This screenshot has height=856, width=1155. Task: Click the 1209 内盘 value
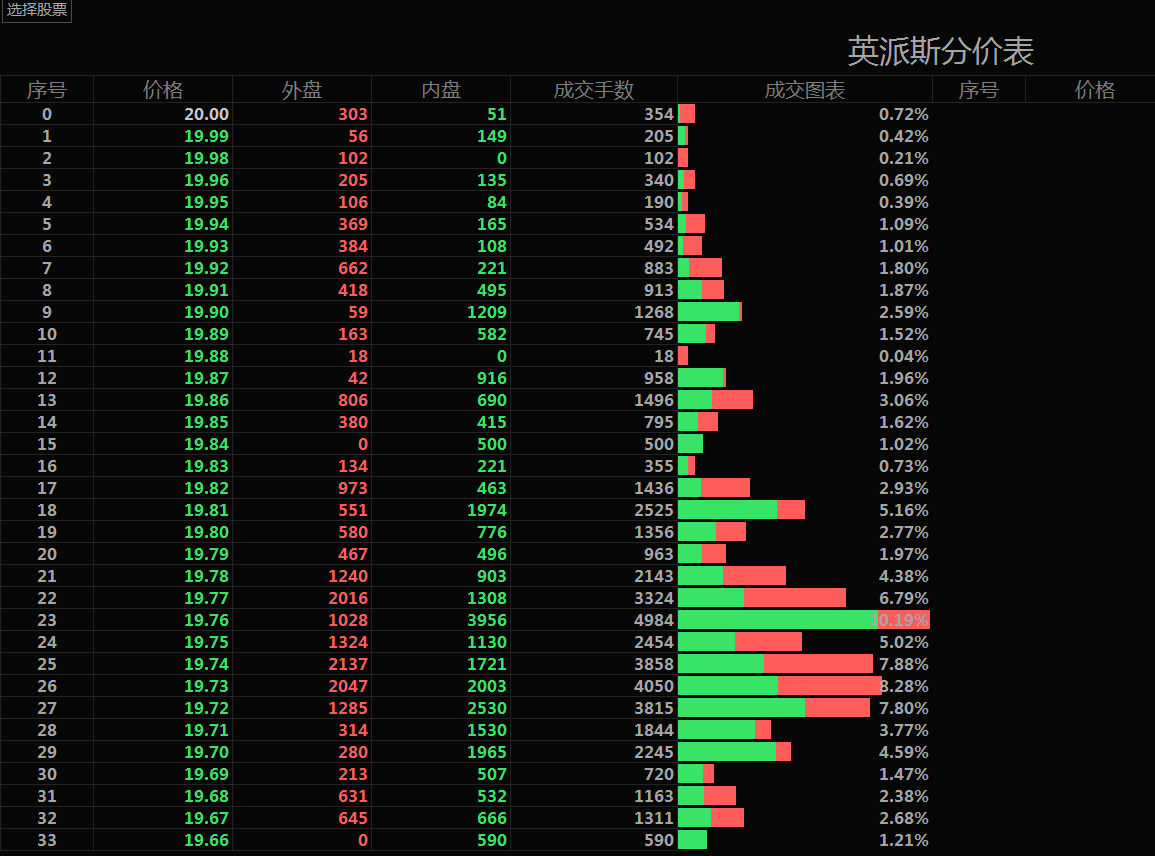[x=487, y=312]
